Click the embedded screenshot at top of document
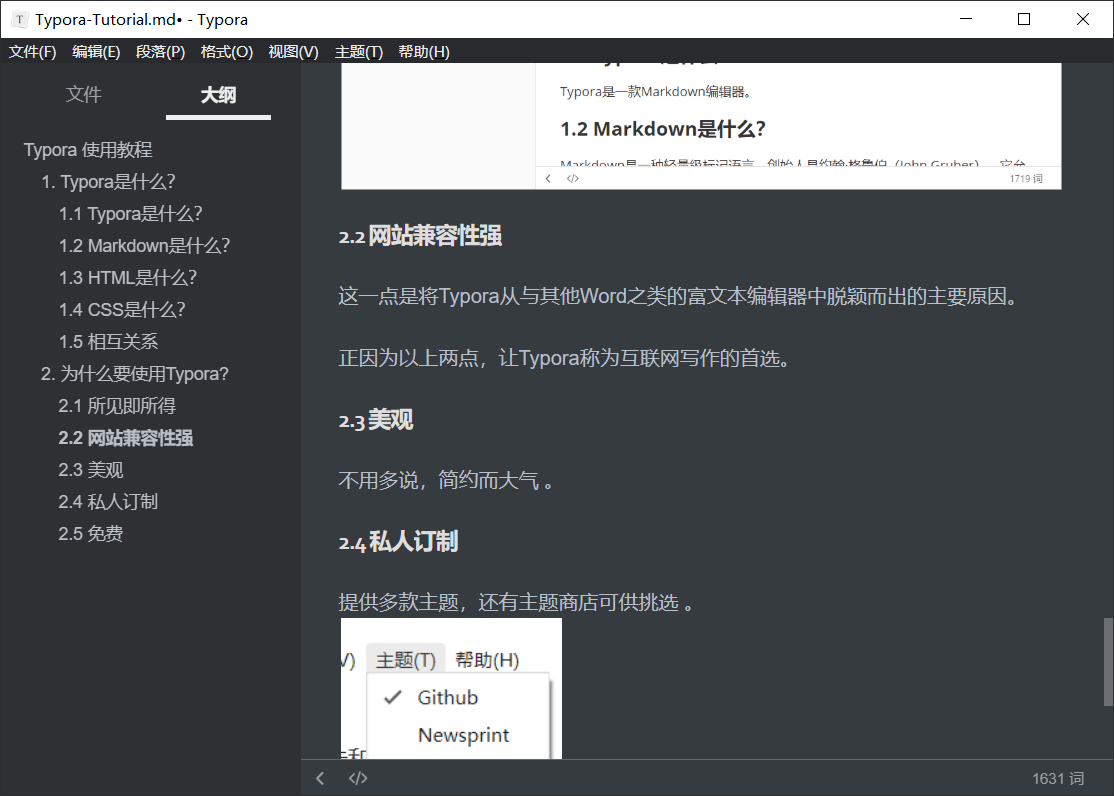The image size is (1114, 796). coord(701,126)
